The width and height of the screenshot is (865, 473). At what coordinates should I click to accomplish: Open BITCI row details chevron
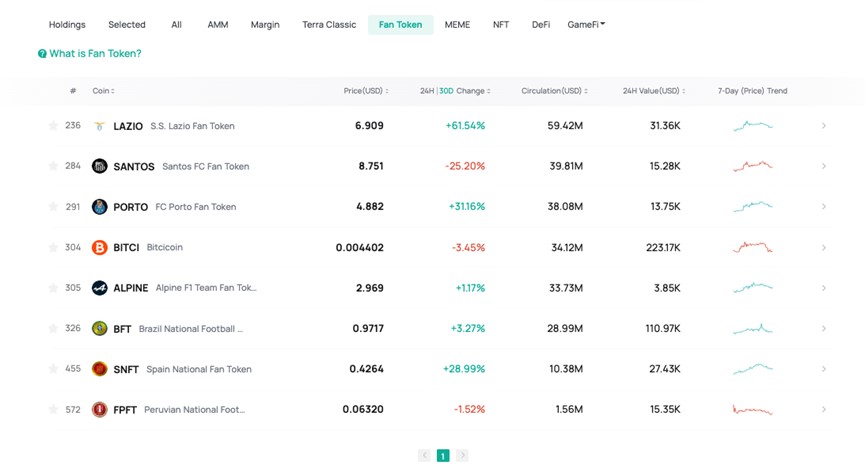tap(824, 247)
